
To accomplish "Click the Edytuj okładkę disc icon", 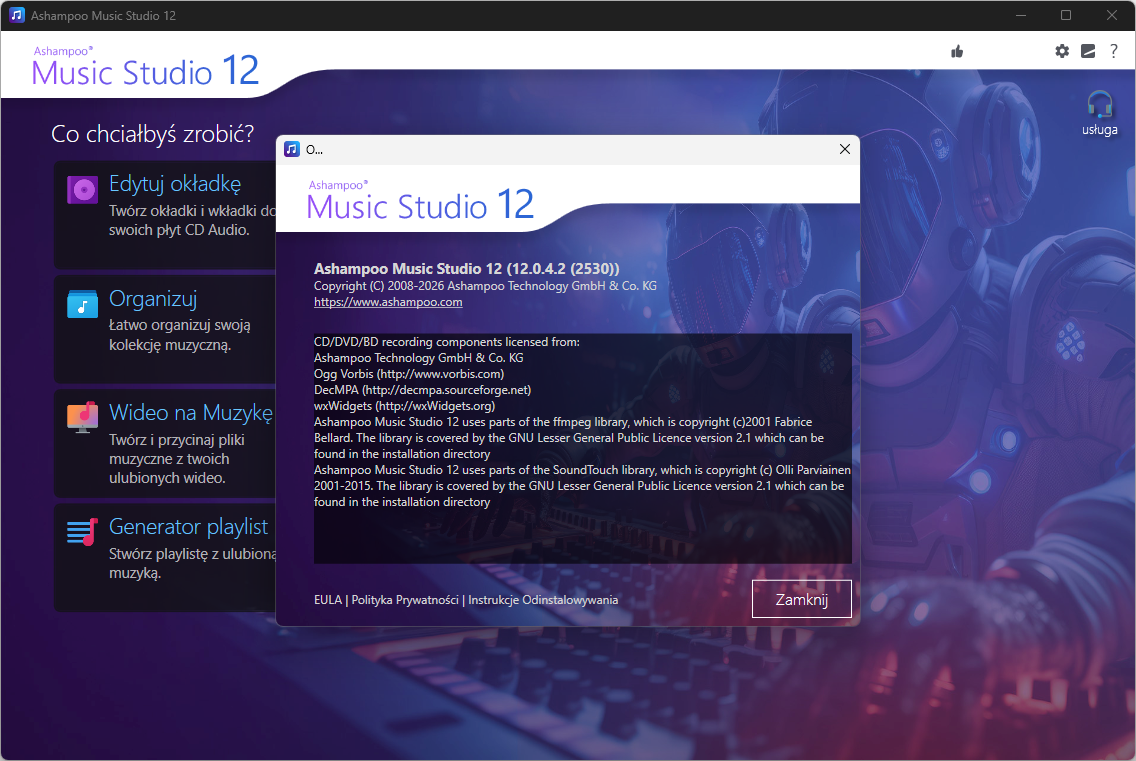I will (x=83, y=190).
